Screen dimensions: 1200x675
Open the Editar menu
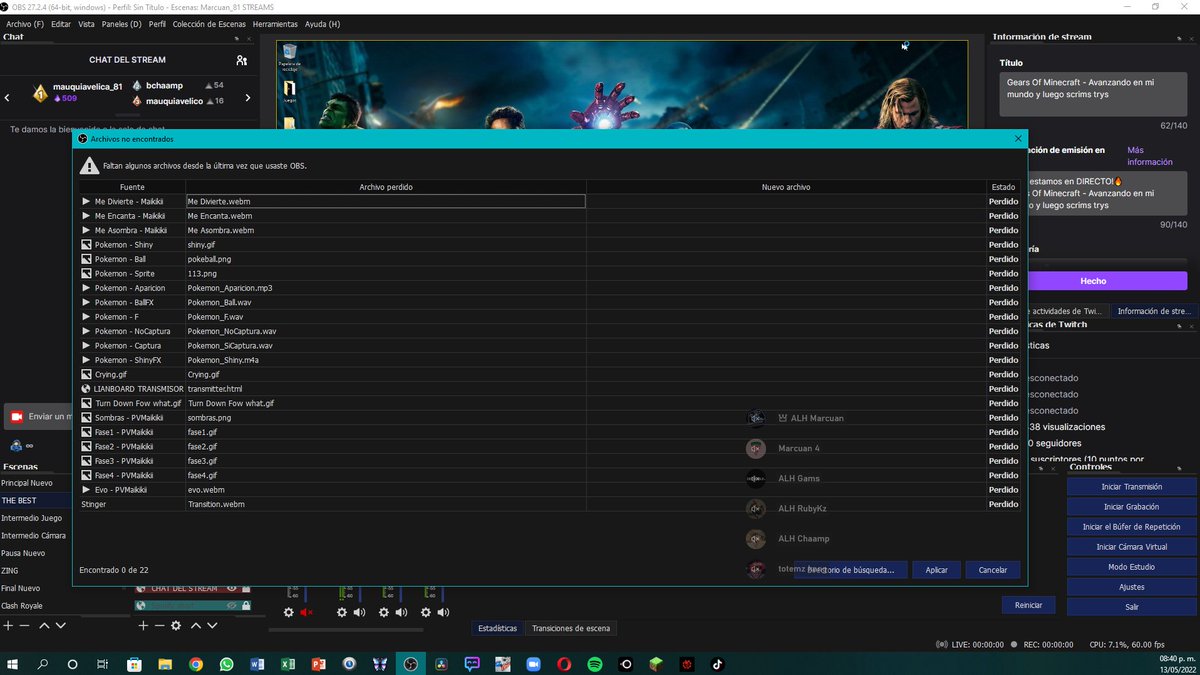click(61, 23)
